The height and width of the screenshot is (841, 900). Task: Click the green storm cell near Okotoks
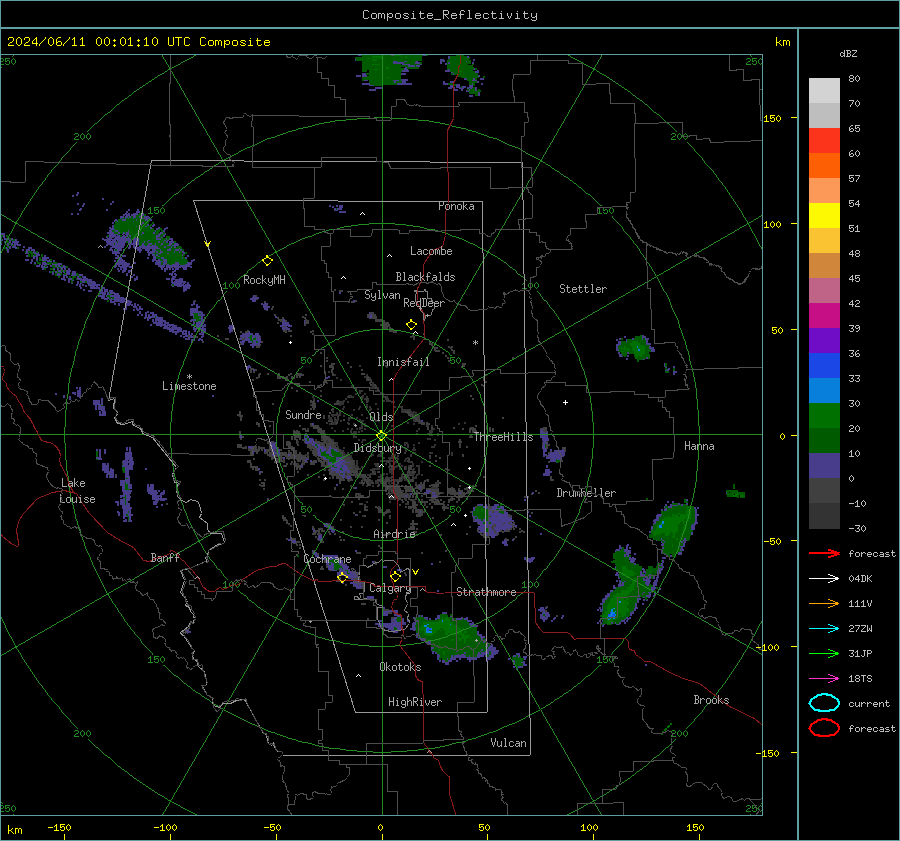[451, 637]
